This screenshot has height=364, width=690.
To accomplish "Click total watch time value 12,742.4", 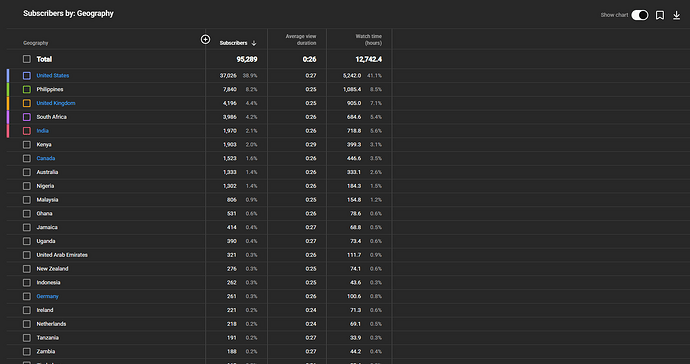I will click(369, 59).
